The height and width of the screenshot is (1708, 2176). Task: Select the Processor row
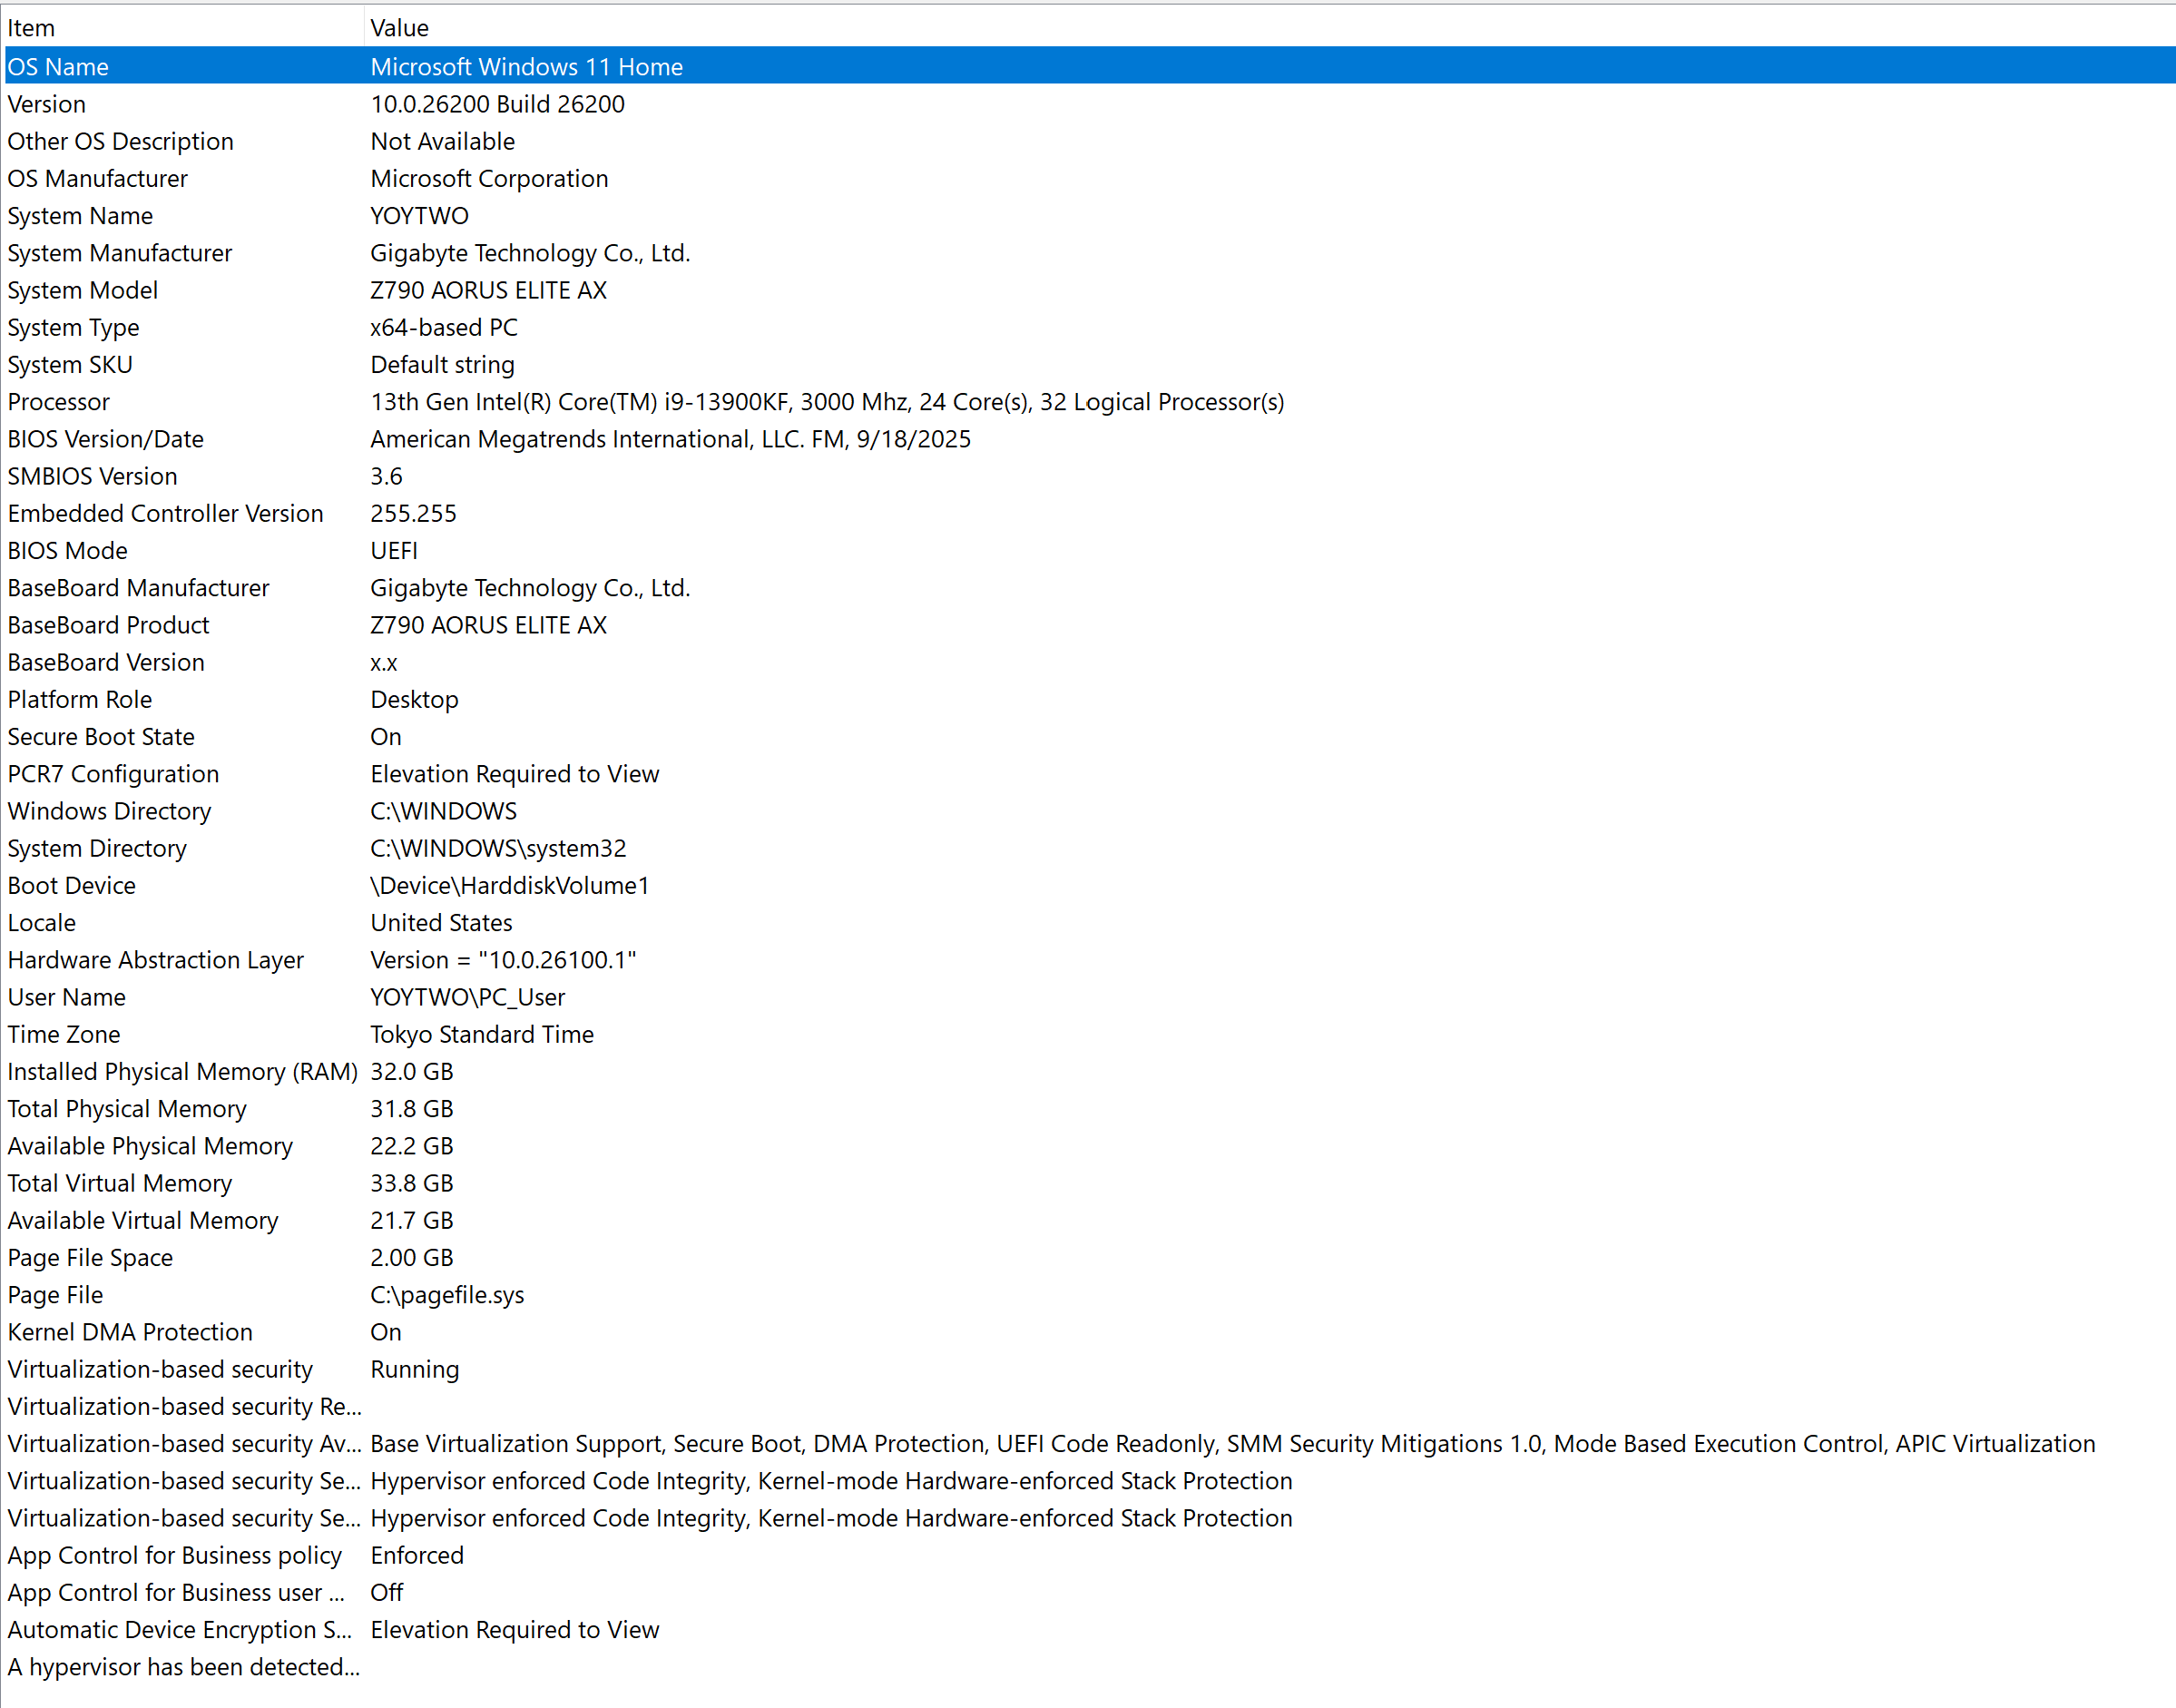click(58, 402)
